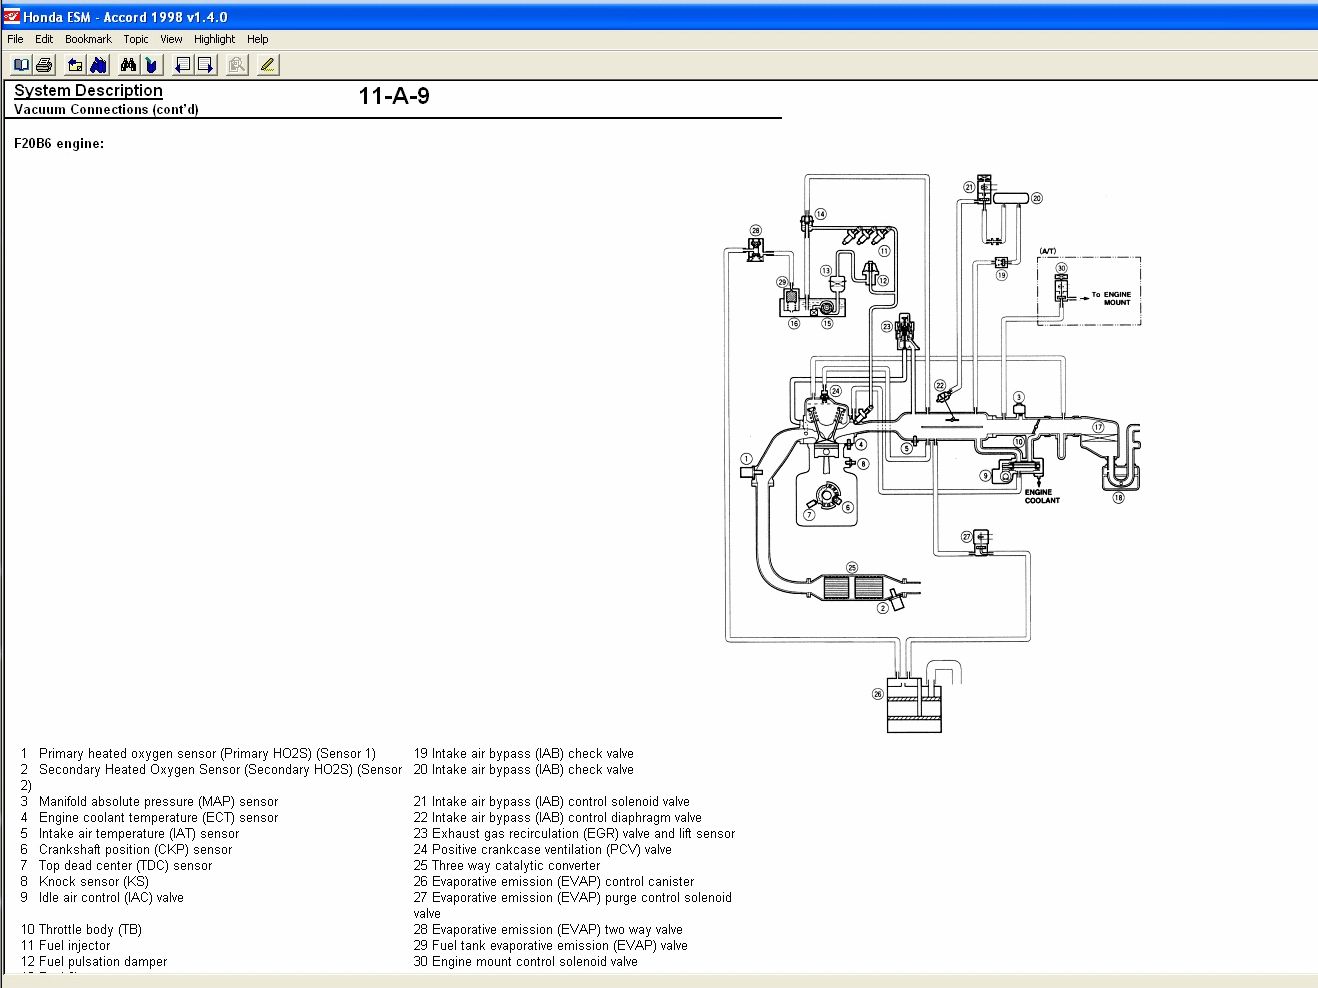
Task: Click the folder with back arrow icon
Action: tap(75, 65)
